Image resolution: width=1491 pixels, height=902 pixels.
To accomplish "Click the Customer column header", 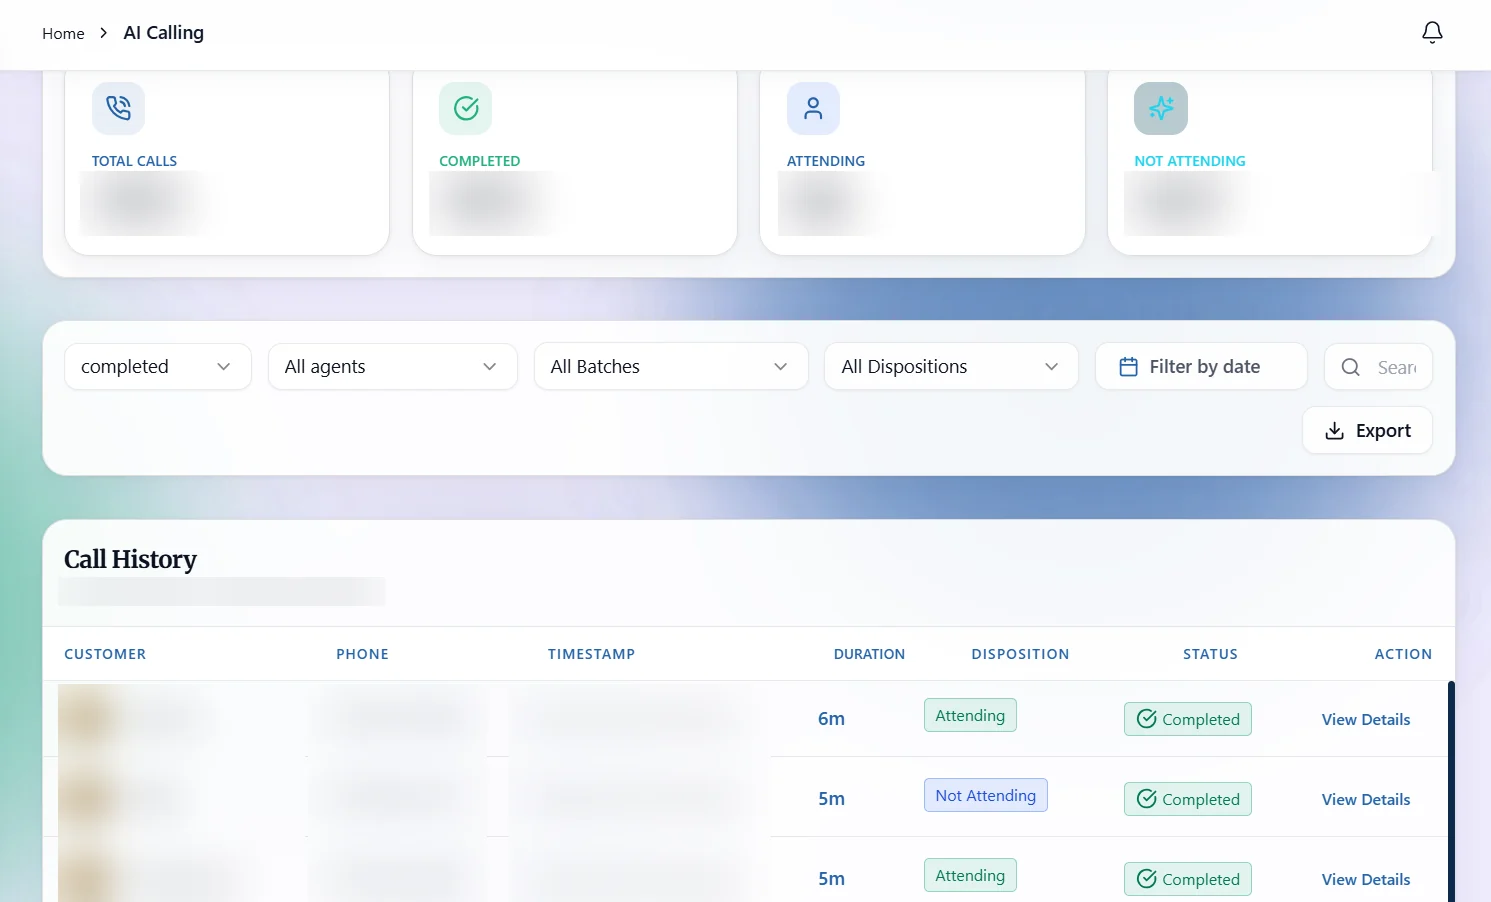I will 105,654.
